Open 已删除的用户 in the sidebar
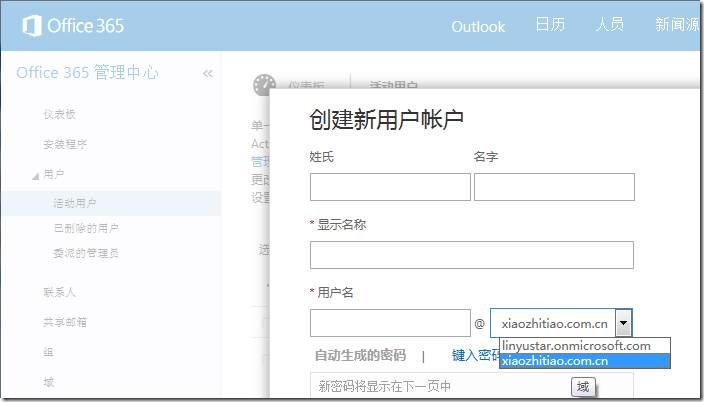 (x=86, y=228)
